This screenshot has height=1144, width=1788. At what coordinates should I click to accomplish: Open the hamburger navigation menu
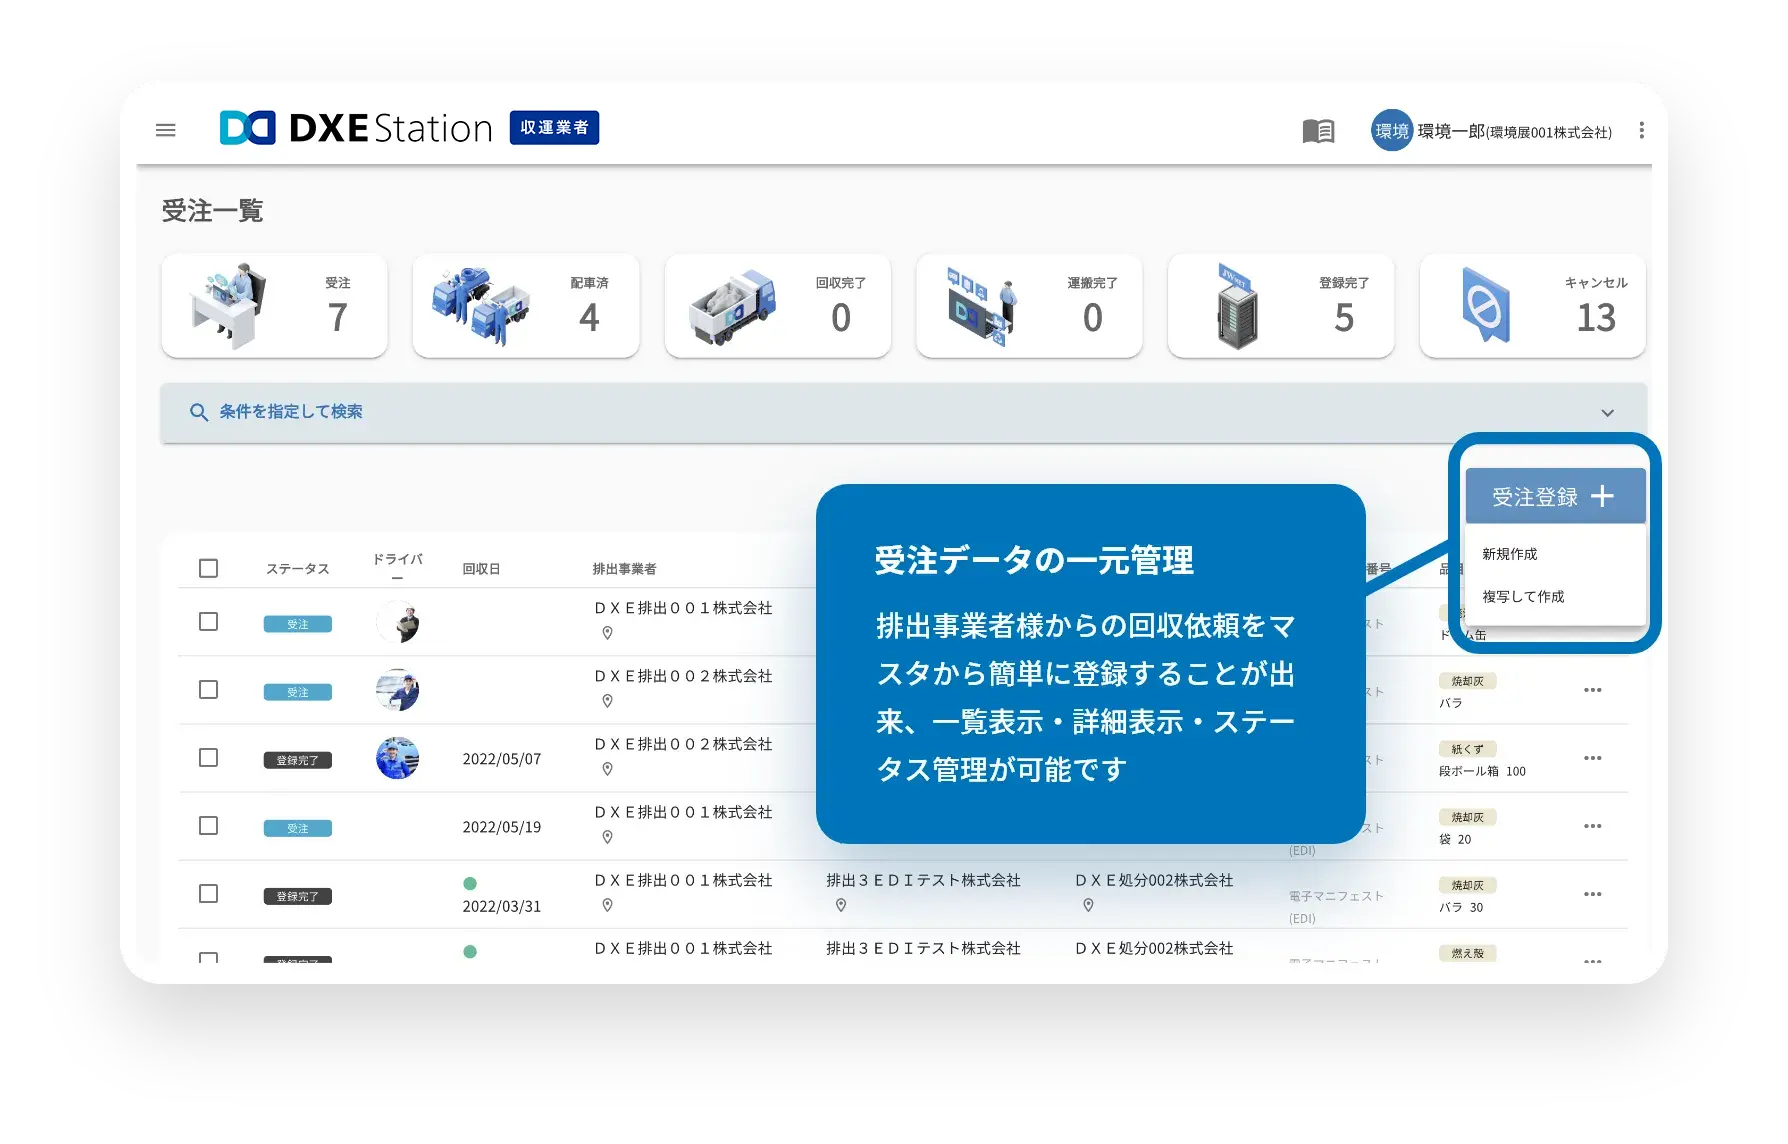click(165, 130)
